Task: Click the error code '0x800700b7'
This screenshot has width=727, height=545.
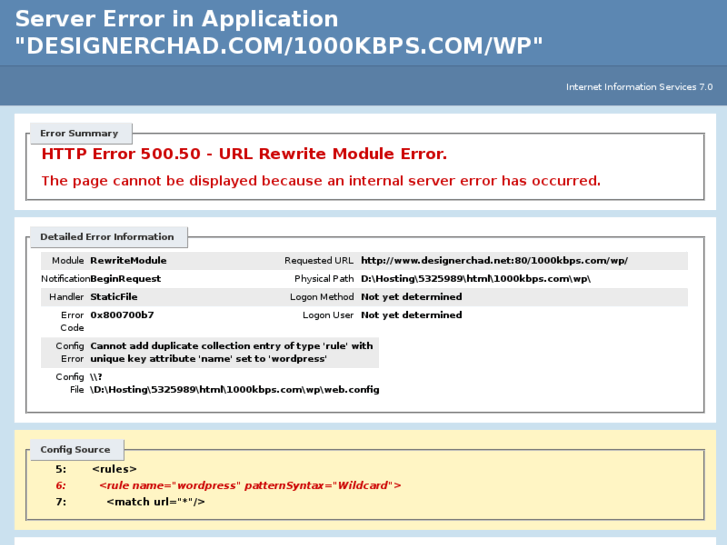Action: pyautogui.click(x=122, y=315)
